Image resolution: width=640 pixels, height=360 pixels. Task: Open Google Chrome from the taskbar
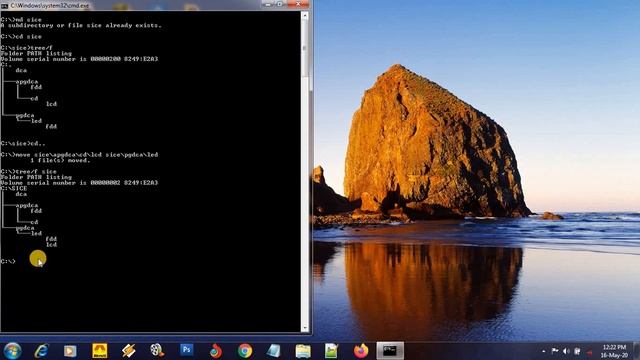point(245,351)
